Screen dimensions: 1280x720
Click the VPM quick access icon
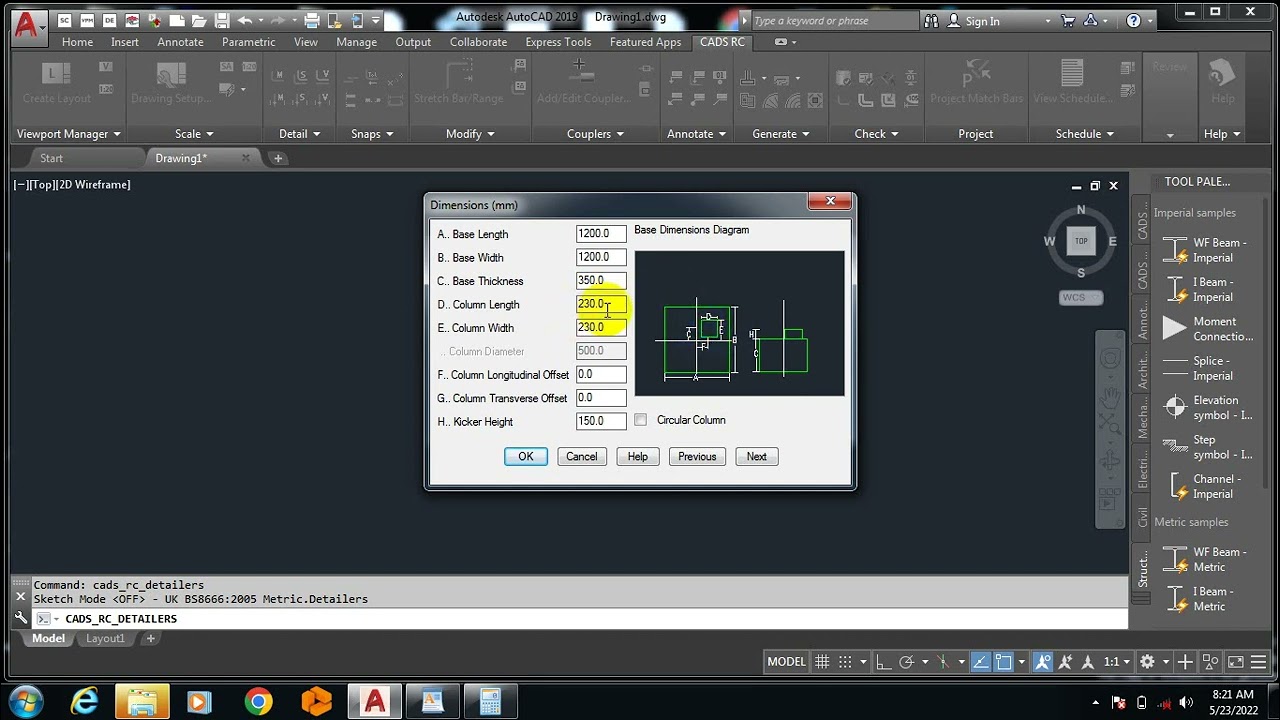pos(87,20)
